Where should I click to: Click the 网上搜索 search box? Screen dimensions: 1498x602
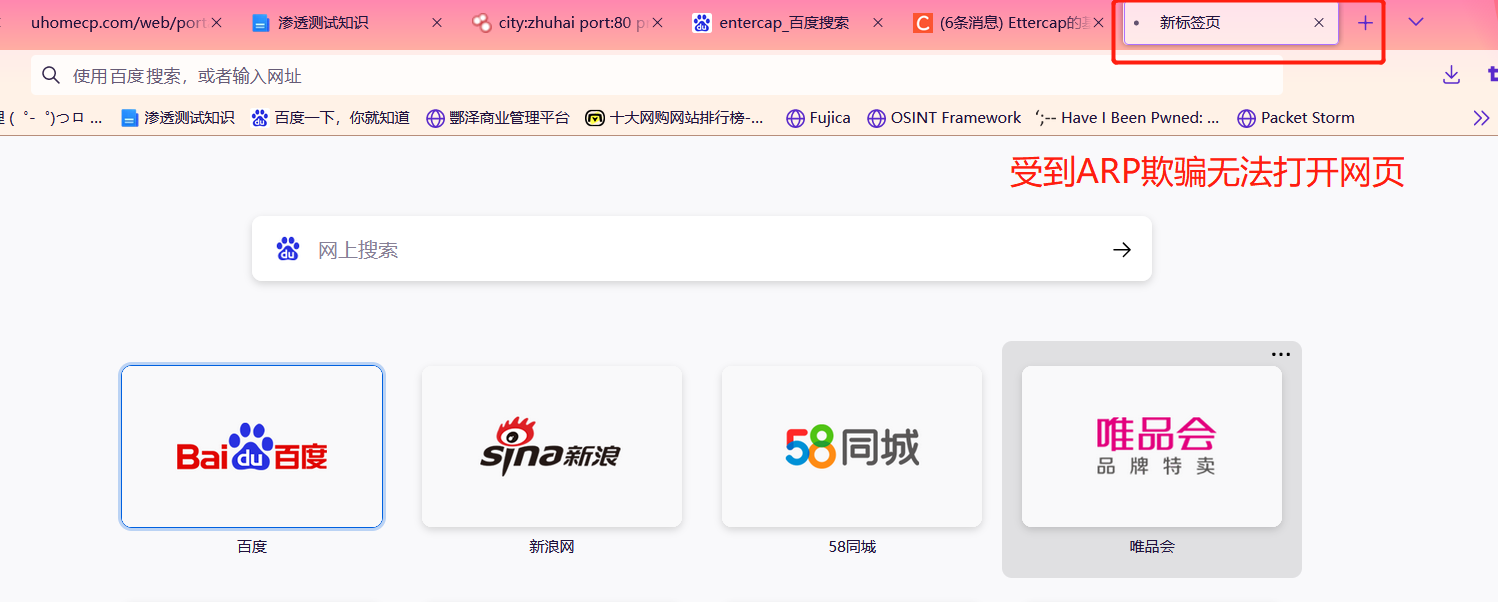(x=702, y=249)
